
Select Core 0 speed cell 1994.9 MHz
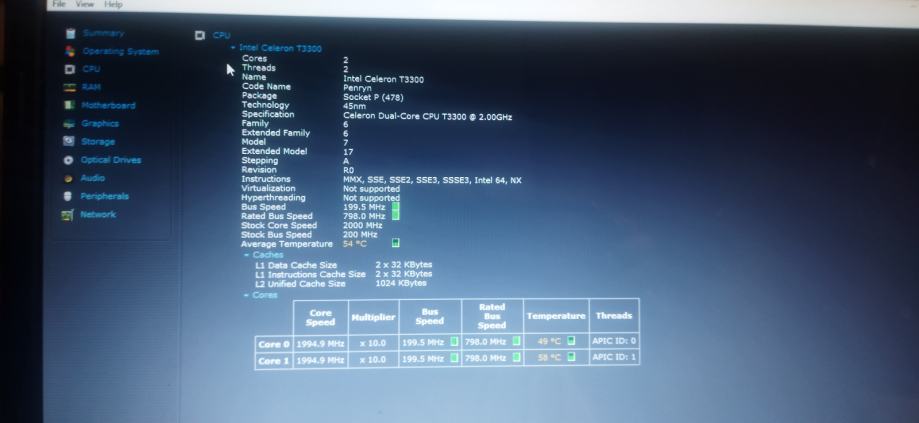point(321,343)
